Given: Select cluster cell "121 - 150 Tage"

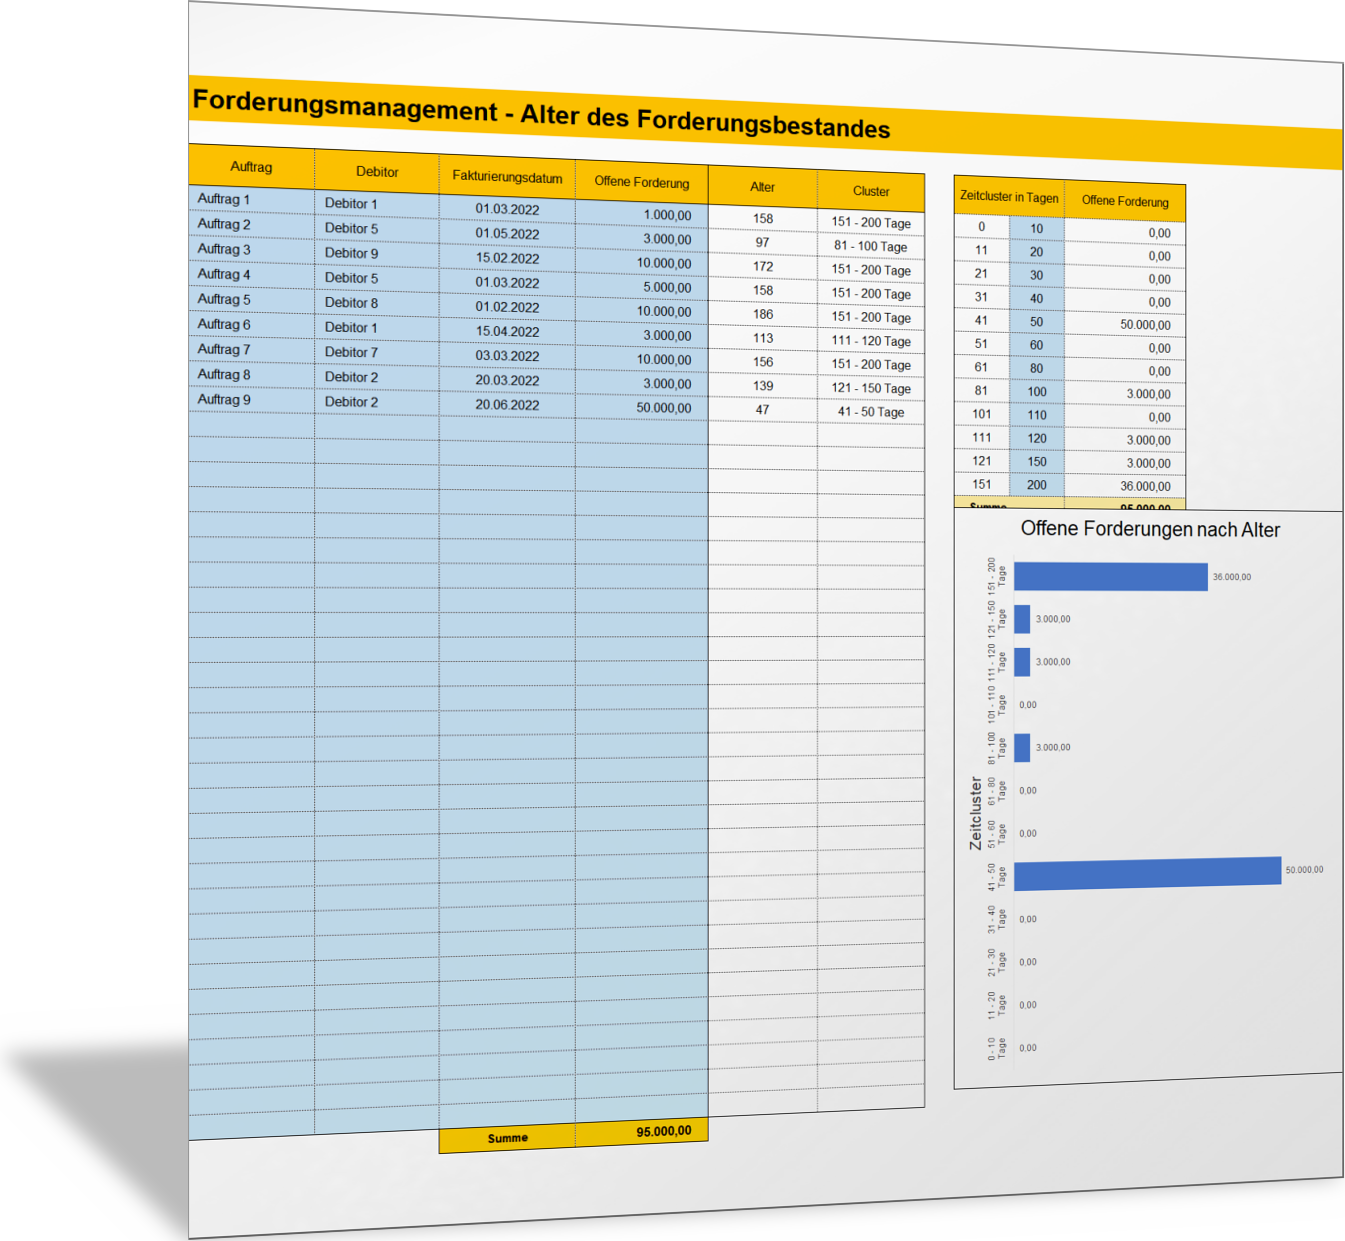Looking at the screenshot, I should coord(871,388).
